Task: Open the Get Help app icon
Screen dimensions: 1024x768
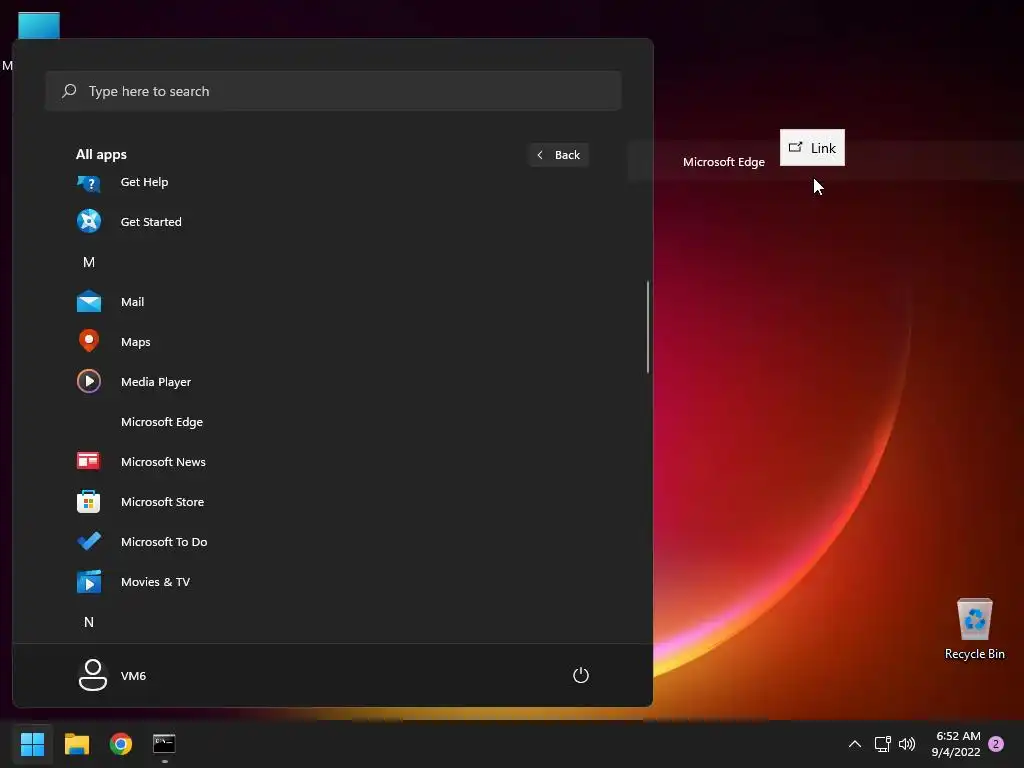Action: pyautogui.click(x=89, y=183)
